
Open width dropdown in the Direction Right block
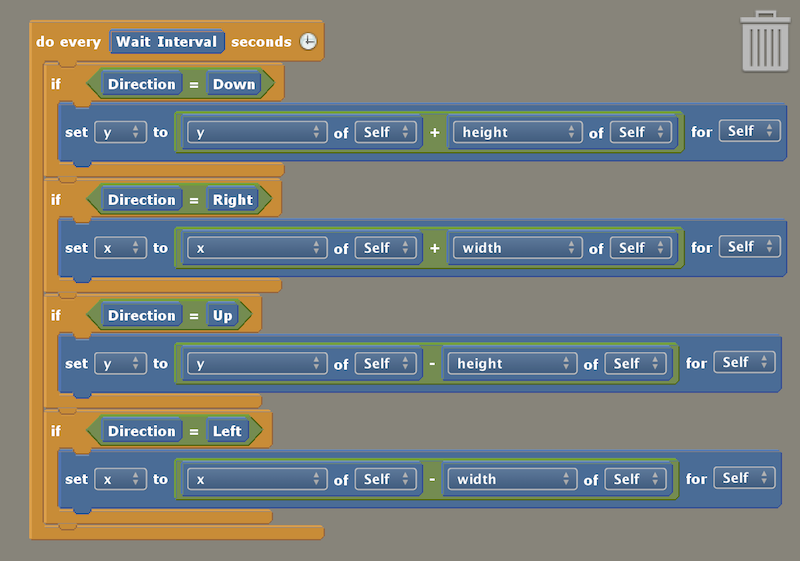517,248
